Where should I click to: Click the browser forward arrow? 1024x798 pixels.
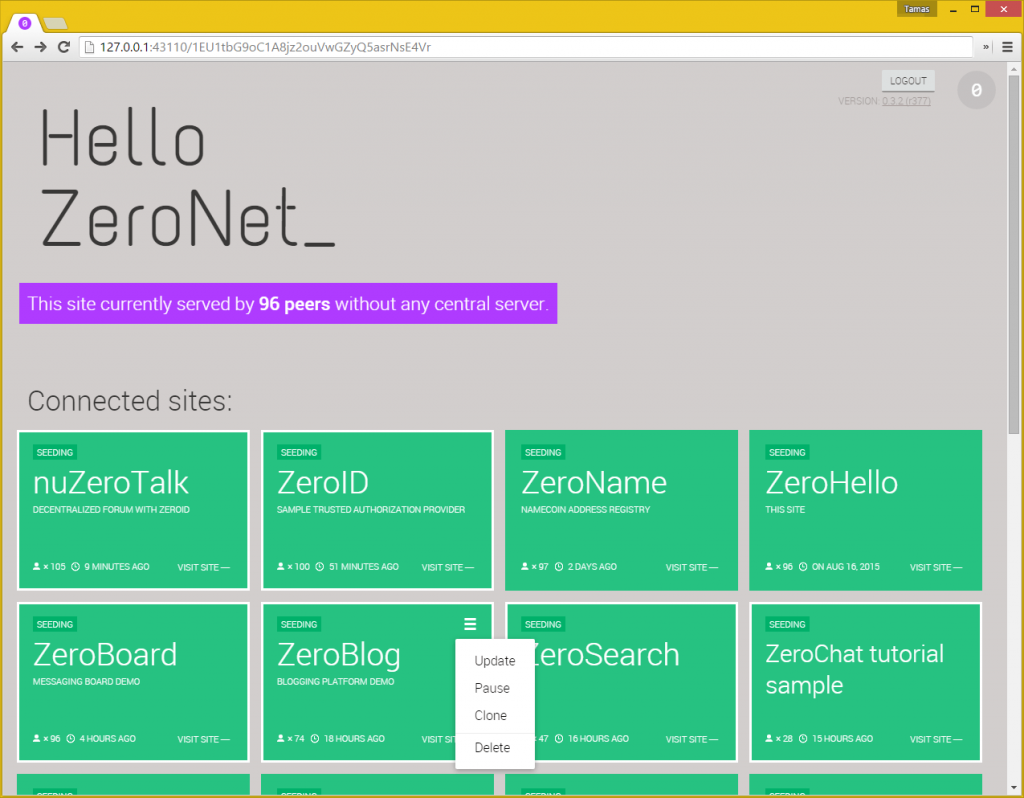point(40,47)
